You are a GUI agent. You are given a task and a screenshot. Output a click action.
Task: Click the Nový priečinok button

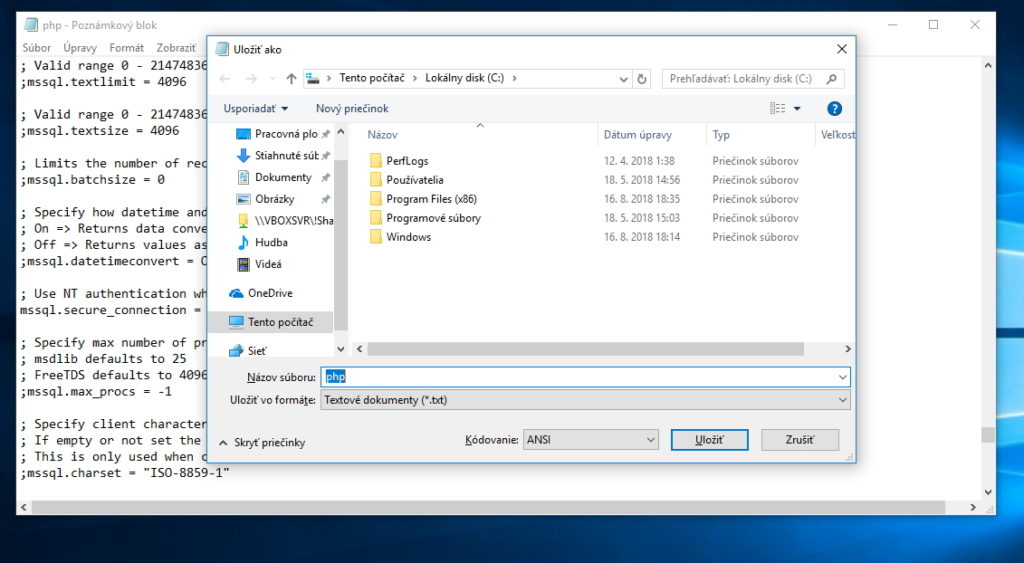coord(352,108)
